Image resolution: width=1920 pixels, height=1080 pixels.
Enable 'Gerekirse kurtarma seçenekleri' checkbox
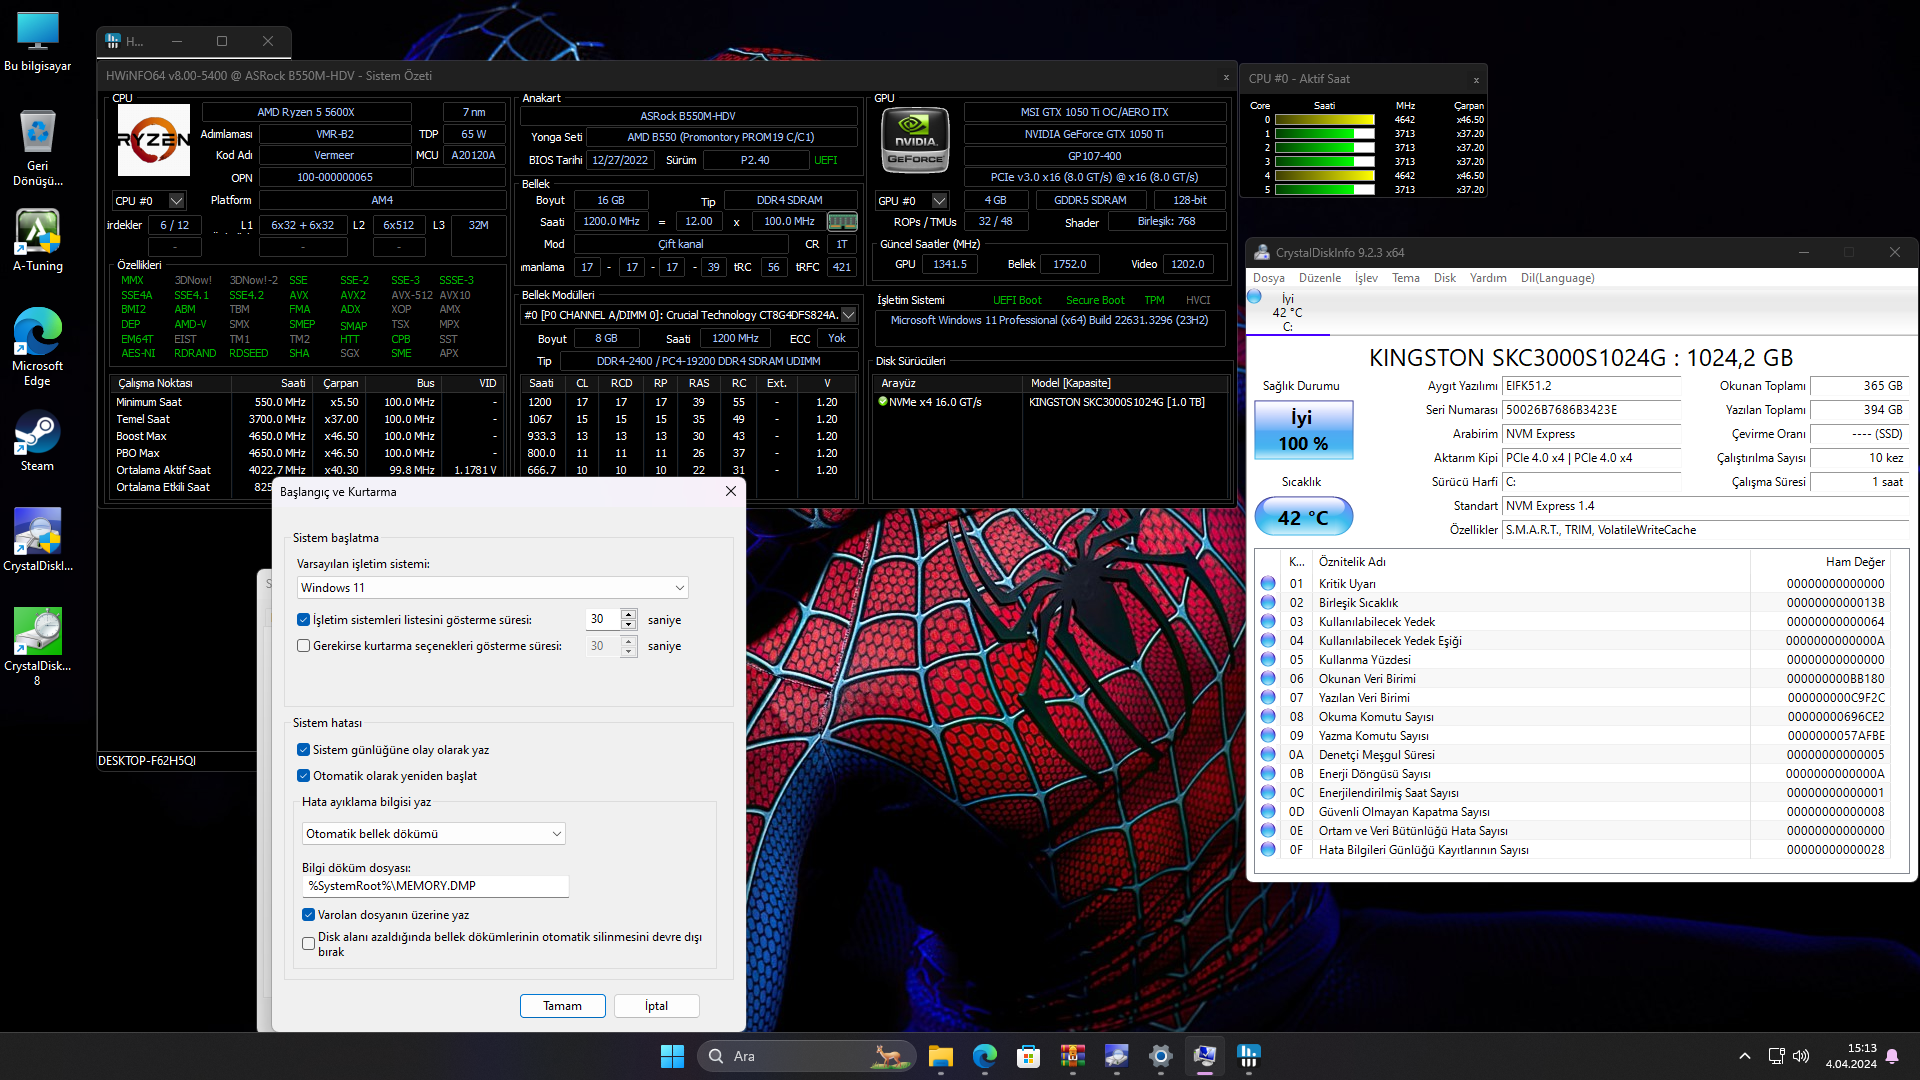click(x=304, y=646)
